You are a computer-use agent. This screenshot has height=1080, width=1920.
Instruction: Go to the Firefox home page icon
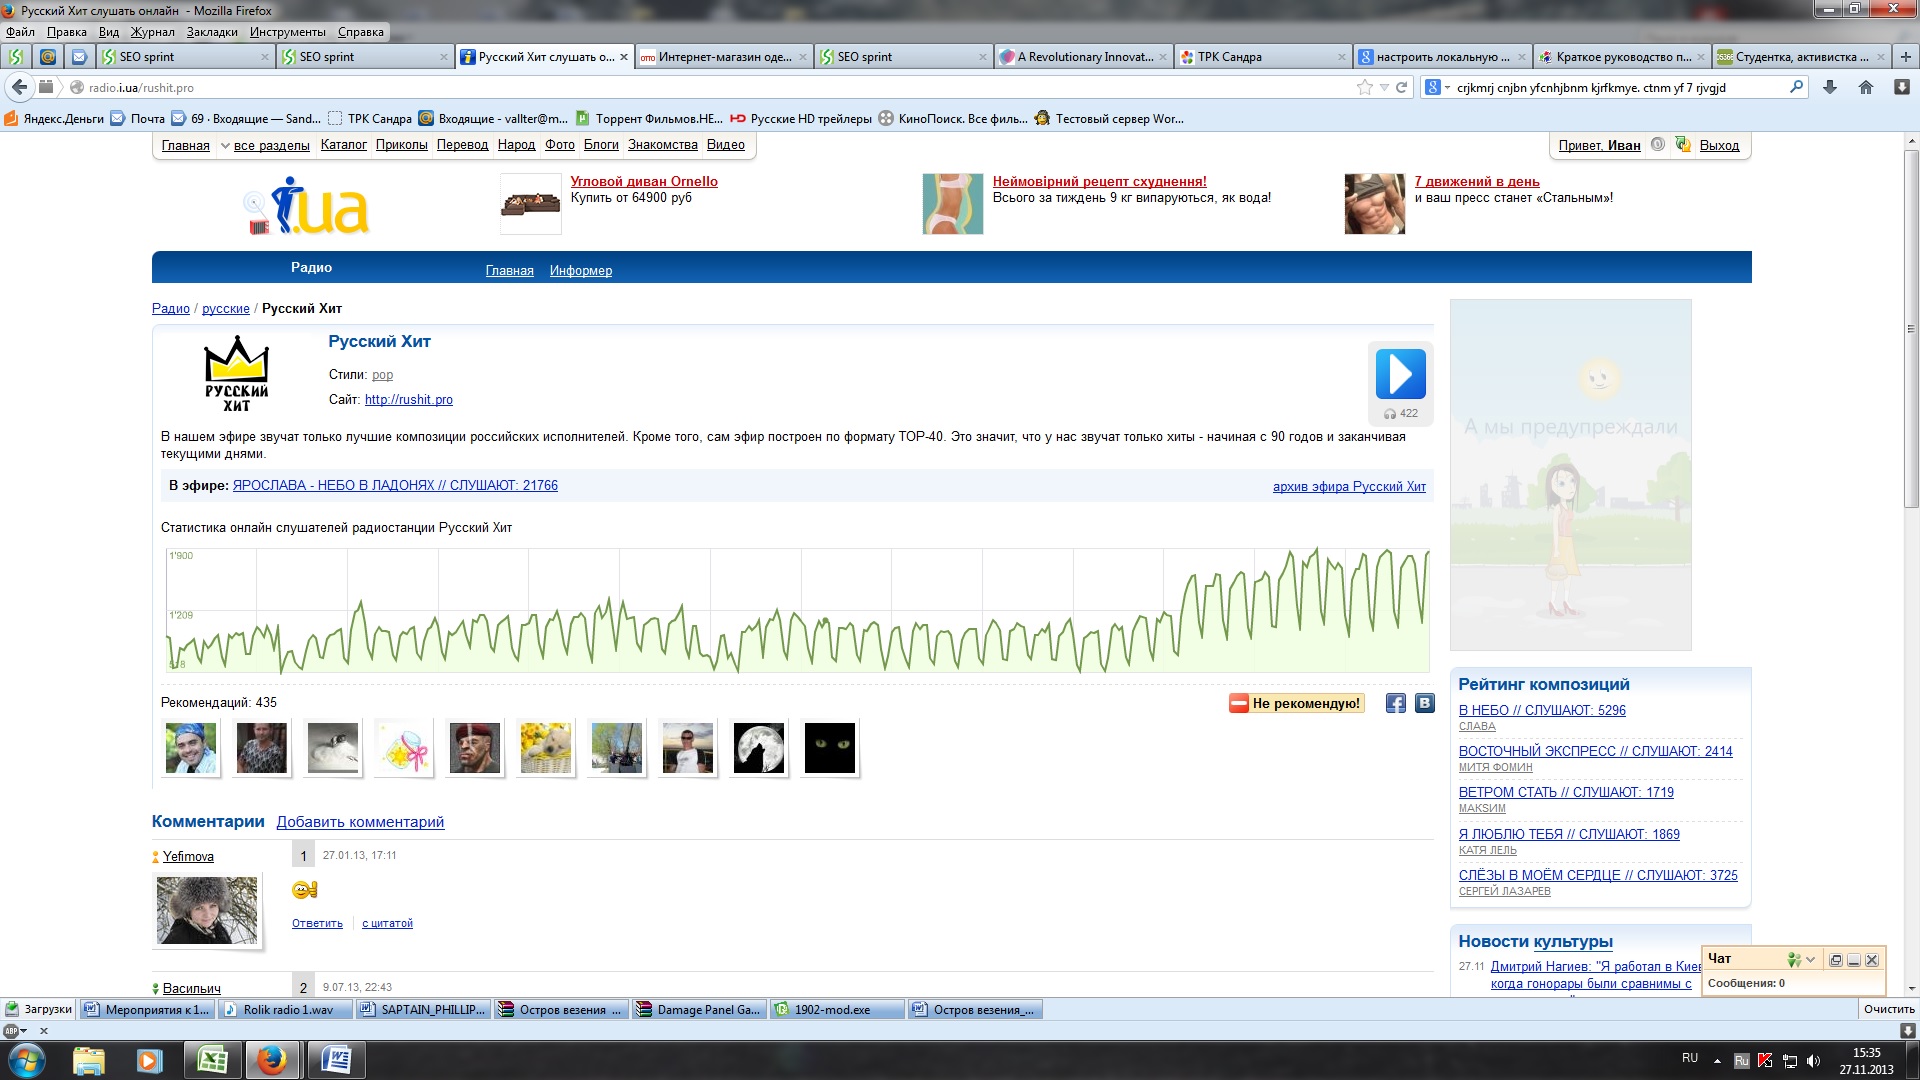pos(1866,87)
